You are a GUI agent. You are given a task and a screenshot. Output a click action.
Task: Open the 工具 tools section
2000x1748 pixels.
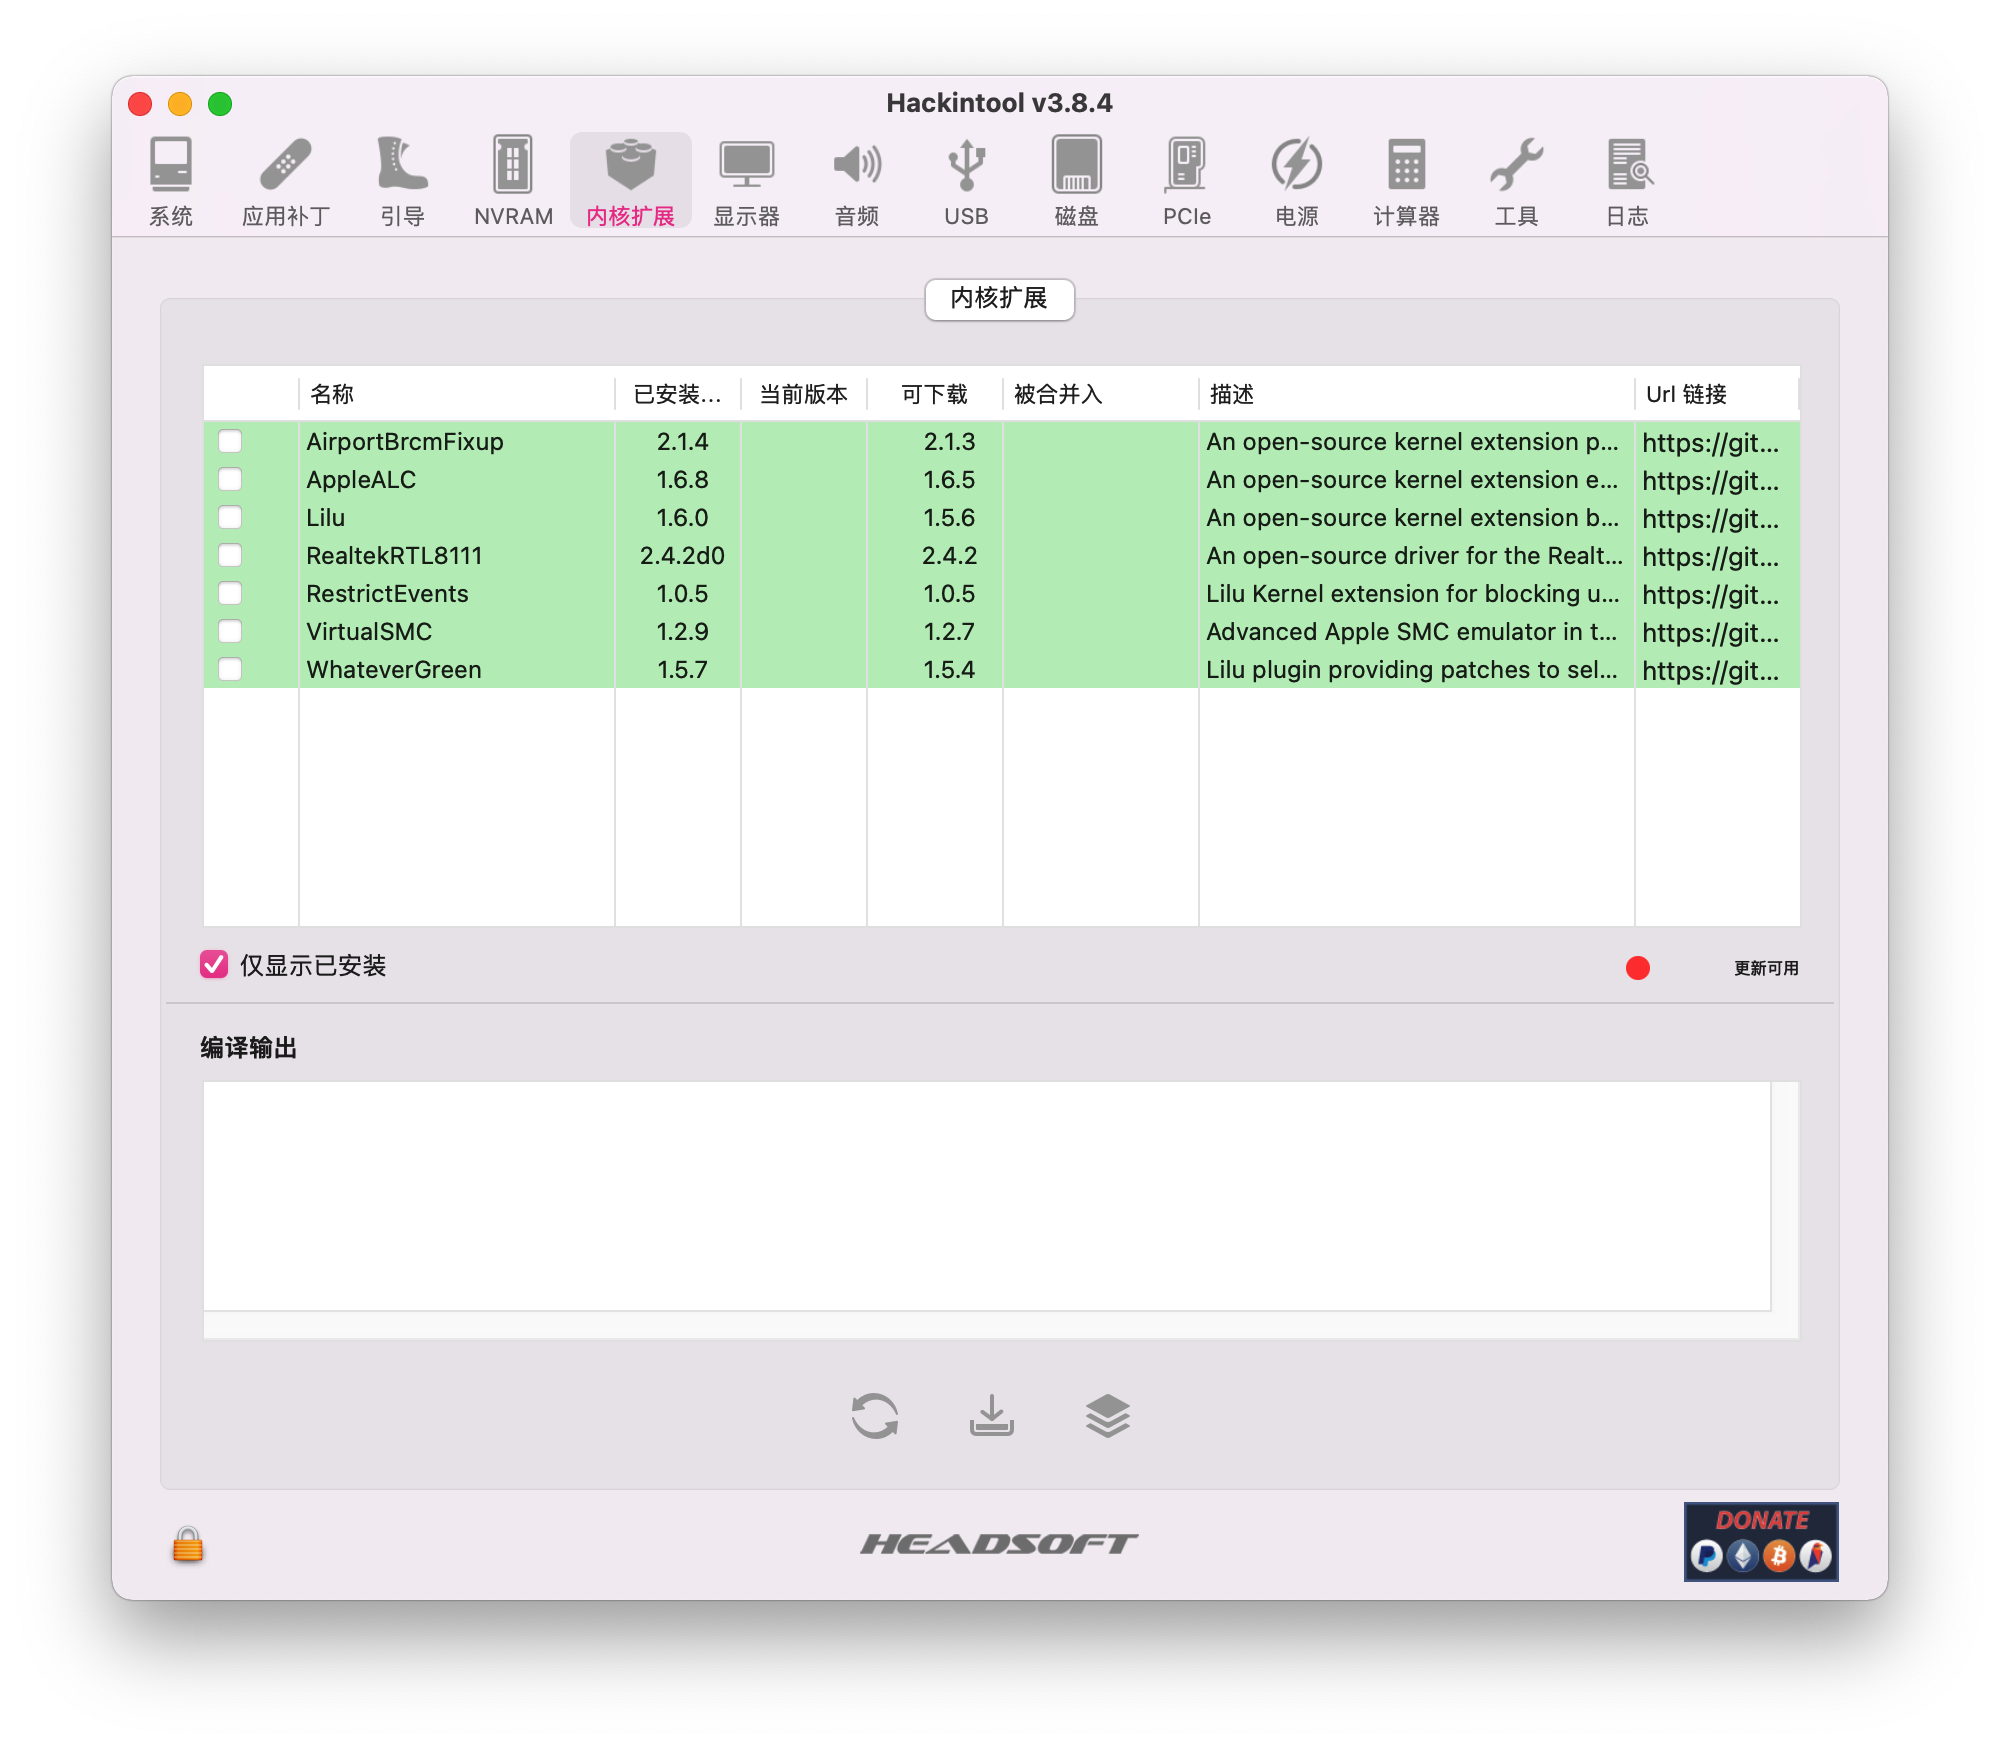point(1516,181)
